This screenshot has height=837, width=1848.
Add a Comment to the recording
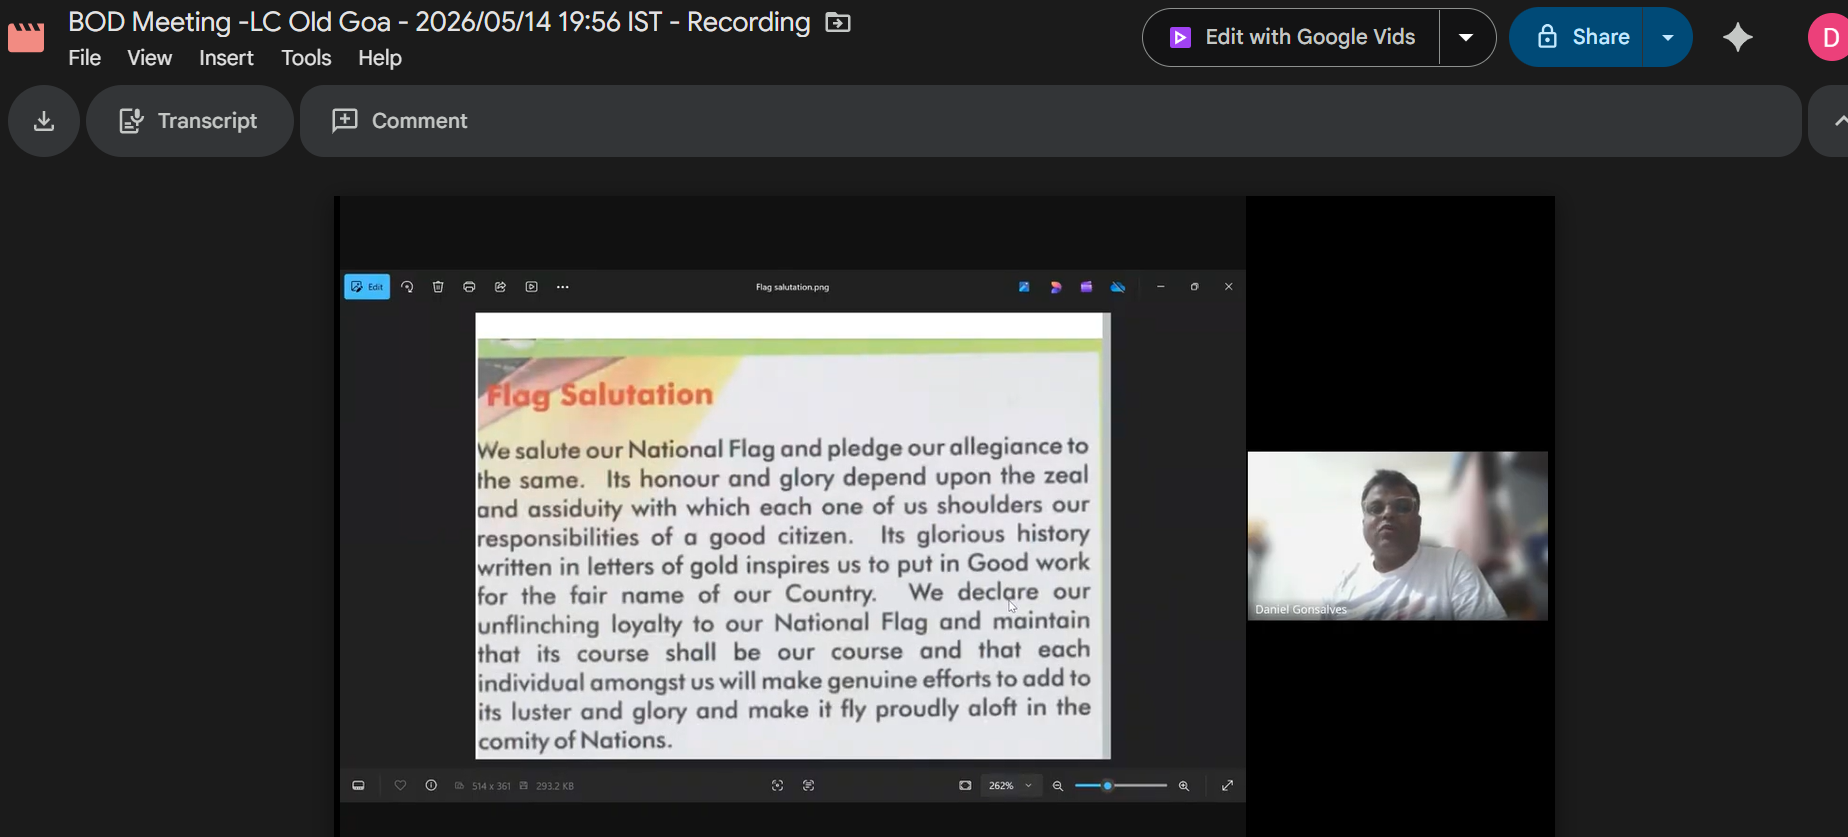(x=400, y=121)
